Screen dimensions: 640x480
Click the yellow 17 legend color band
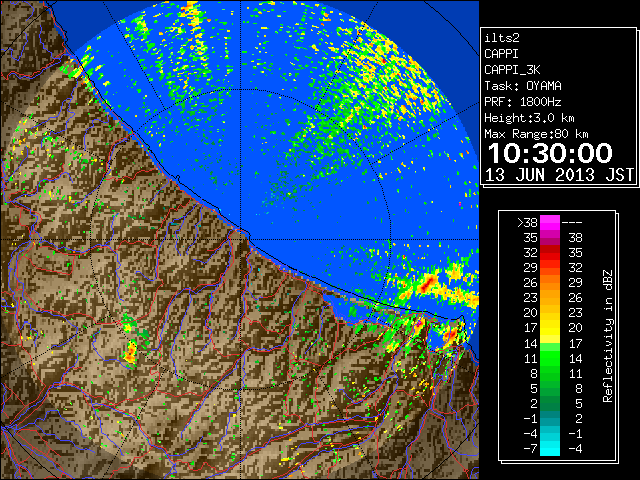click(550, 328)
